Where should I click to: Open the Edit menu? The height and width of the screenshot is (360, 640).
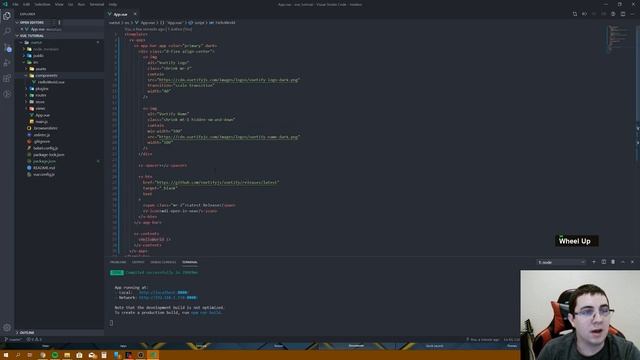coord(27,4)
